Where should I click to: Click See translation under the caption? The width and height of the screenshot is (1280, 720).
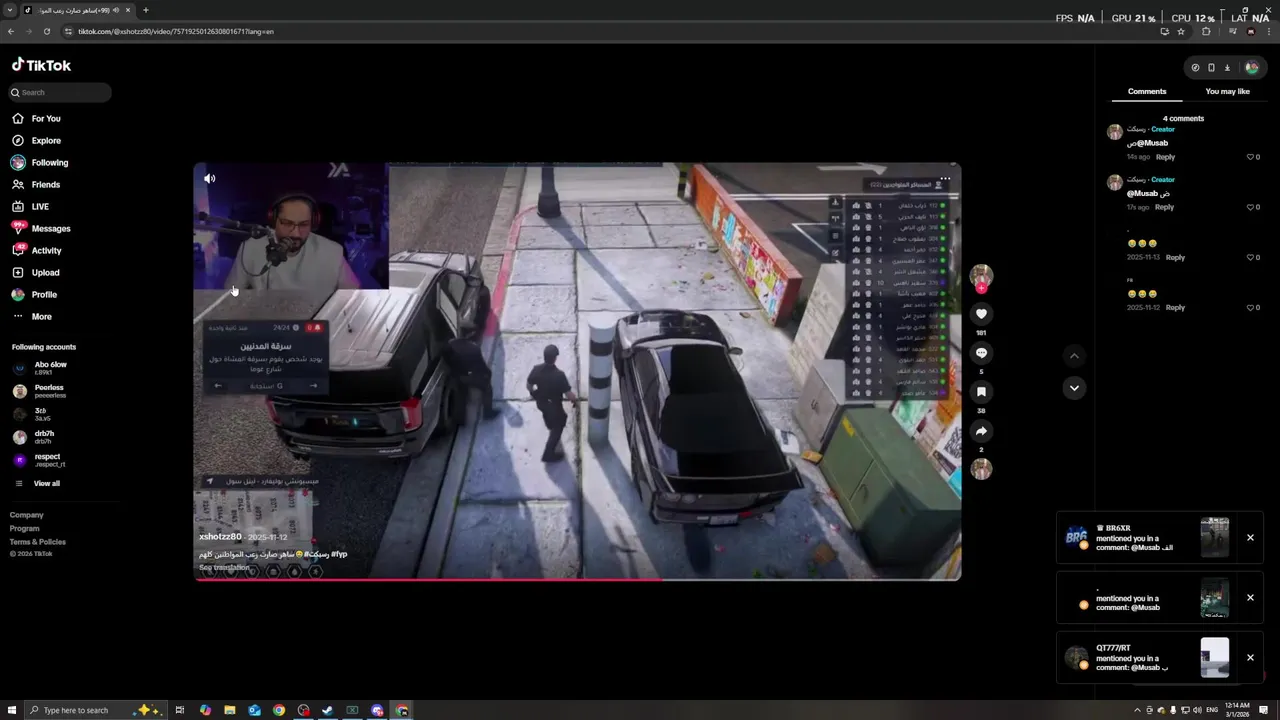point(224,567)
